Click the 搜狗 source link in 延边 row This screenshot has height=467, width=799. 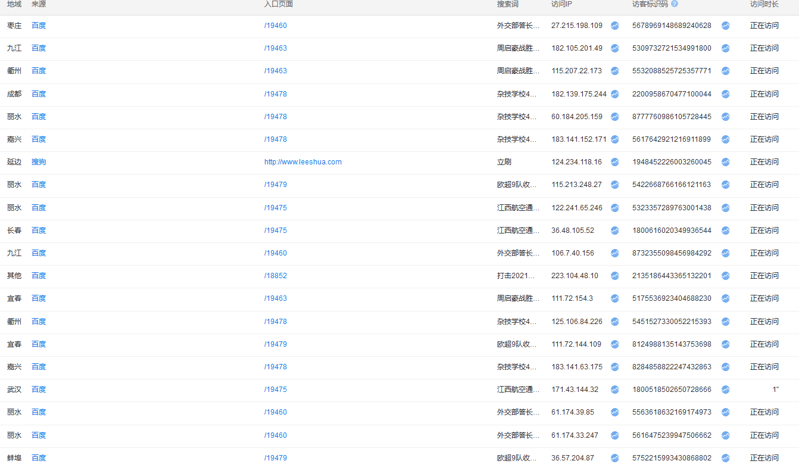click(38, 162)
